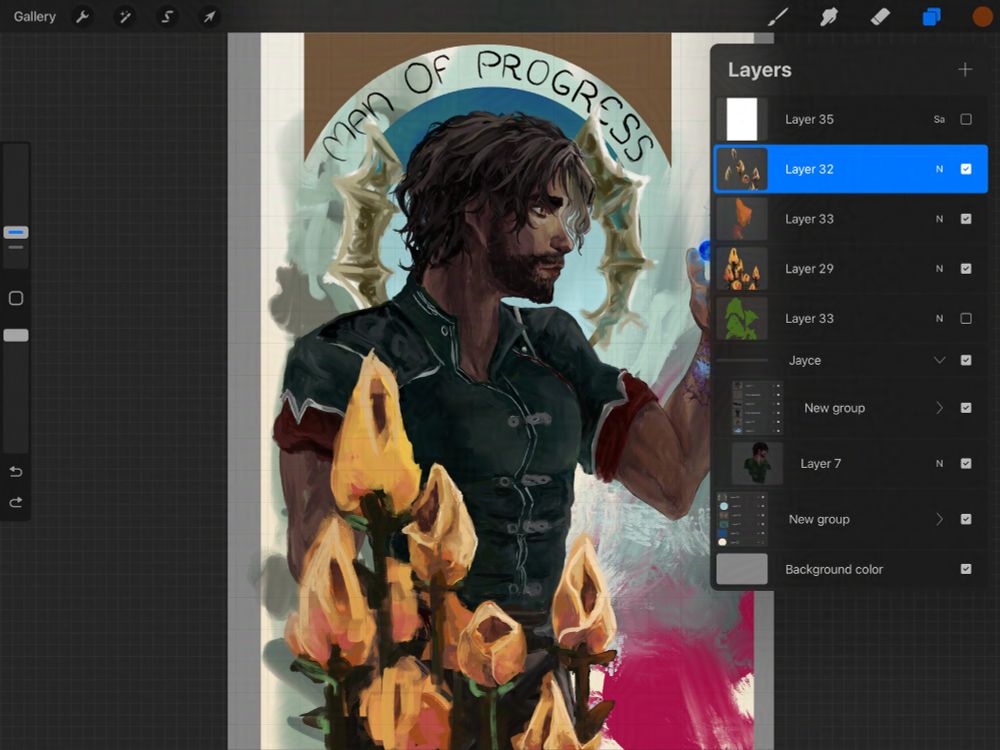Viewport: 1000px width, 750px height.
Task: Select the Background color label
Action: [834, 569]
